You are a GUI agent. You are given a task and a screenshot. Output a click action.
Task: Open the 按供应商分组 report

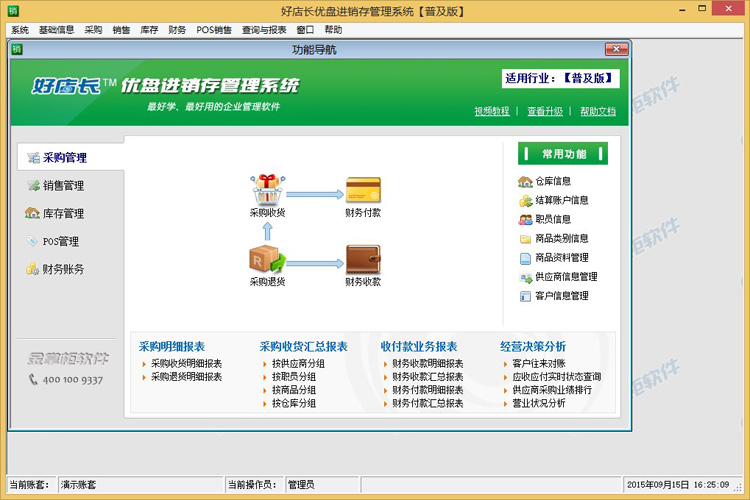click(x=298, y=364)
